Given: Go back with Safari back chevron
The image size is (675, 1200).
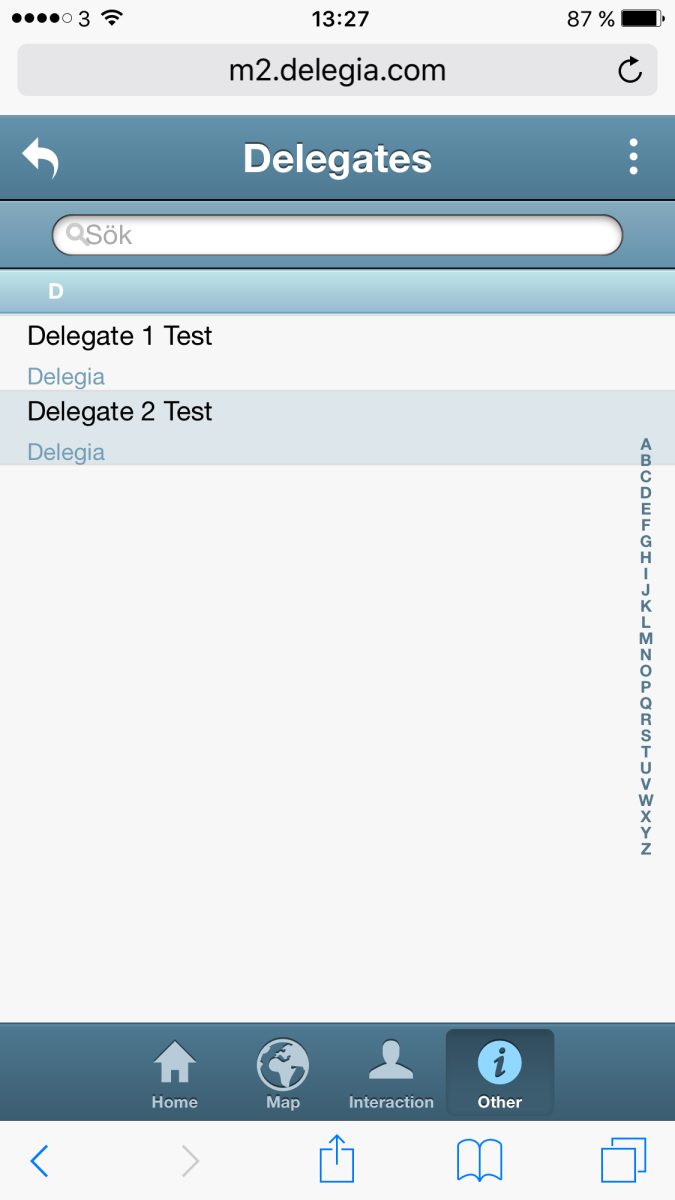Looking at the screenshot, I should pos(40,1161).
